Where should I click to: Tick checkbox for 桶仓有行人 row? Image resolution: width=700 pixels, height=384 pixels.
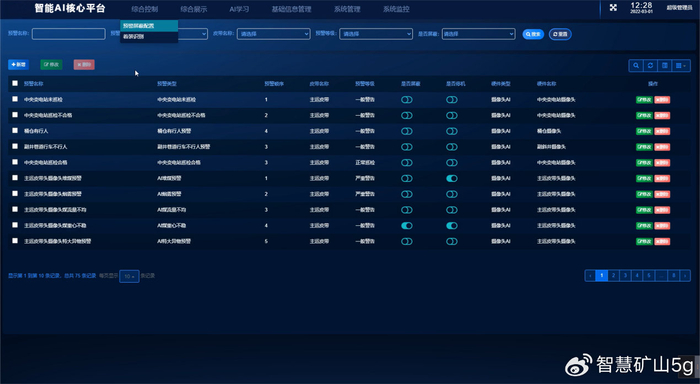(x=15, y=130)
